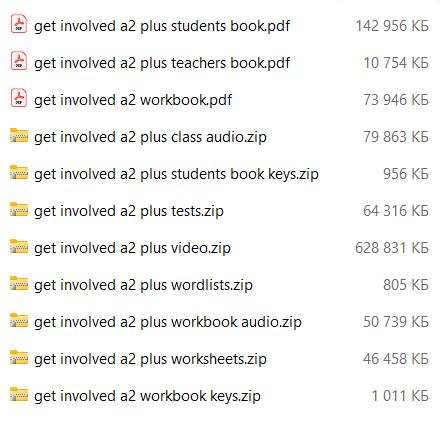Select get involved a2 plus tests.zip file name

(129, 211)
